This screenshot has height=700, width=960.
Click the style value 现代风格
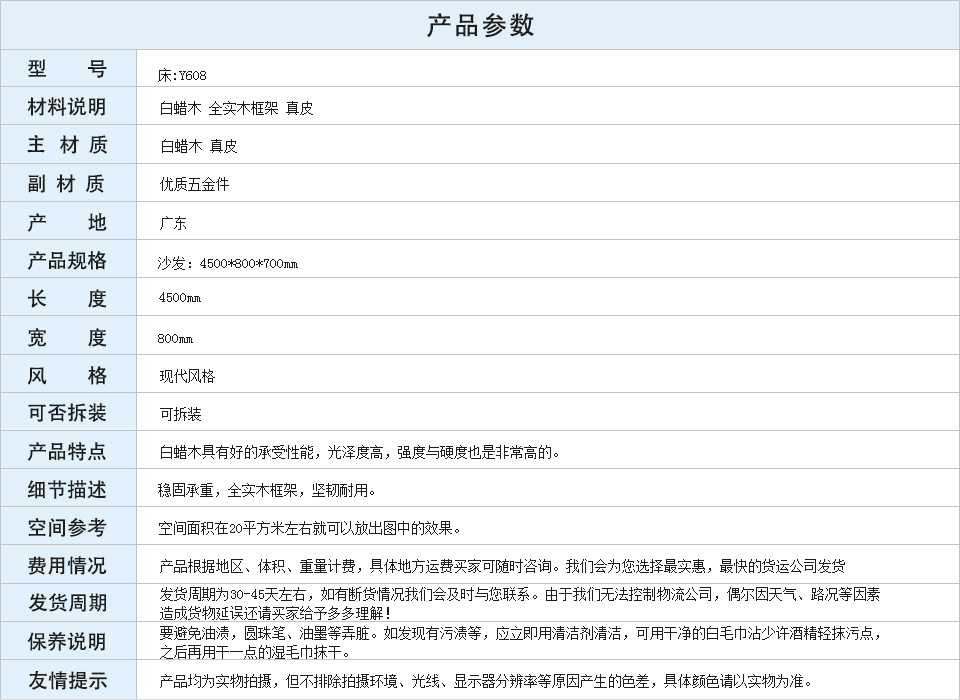(x=187, y=376)
